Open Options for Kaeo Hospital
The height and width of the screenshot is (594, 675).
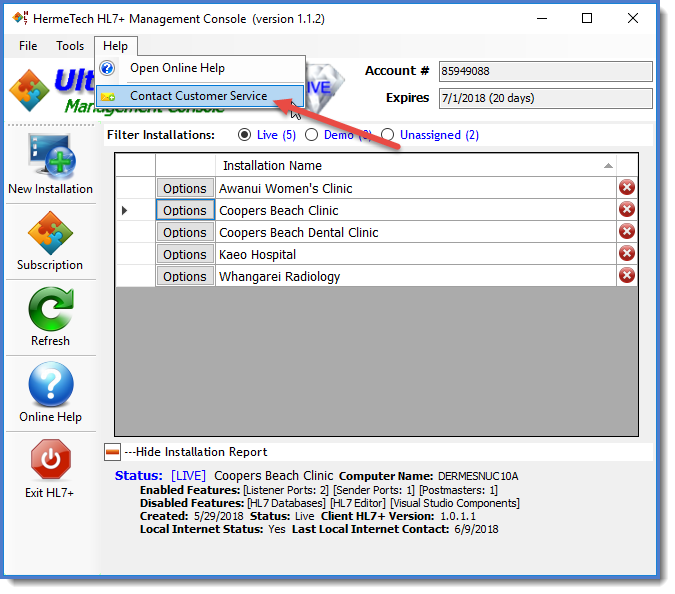point(185,254)
